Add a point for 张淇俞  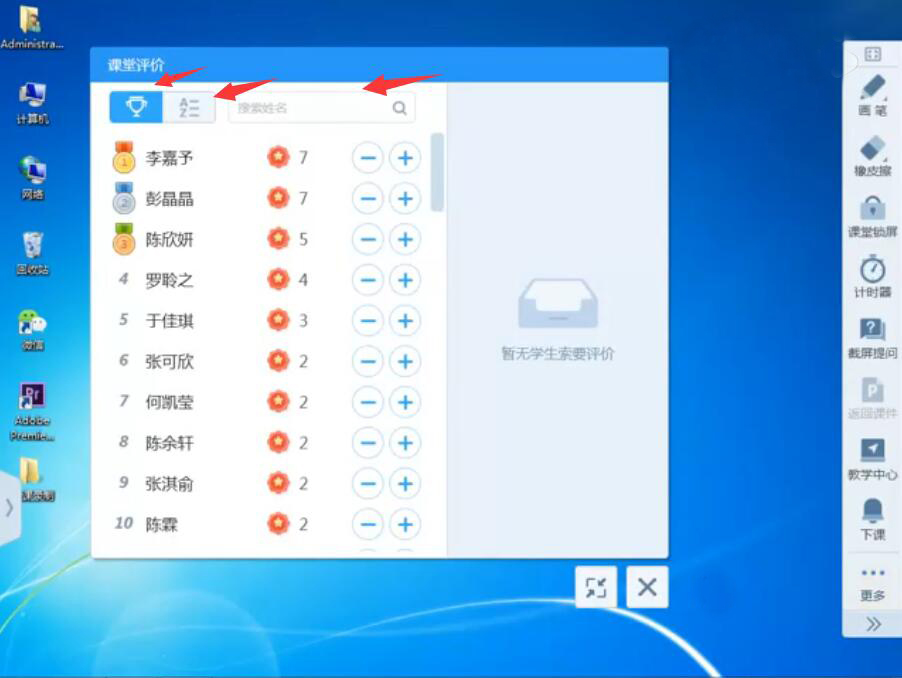pos(405,484)
